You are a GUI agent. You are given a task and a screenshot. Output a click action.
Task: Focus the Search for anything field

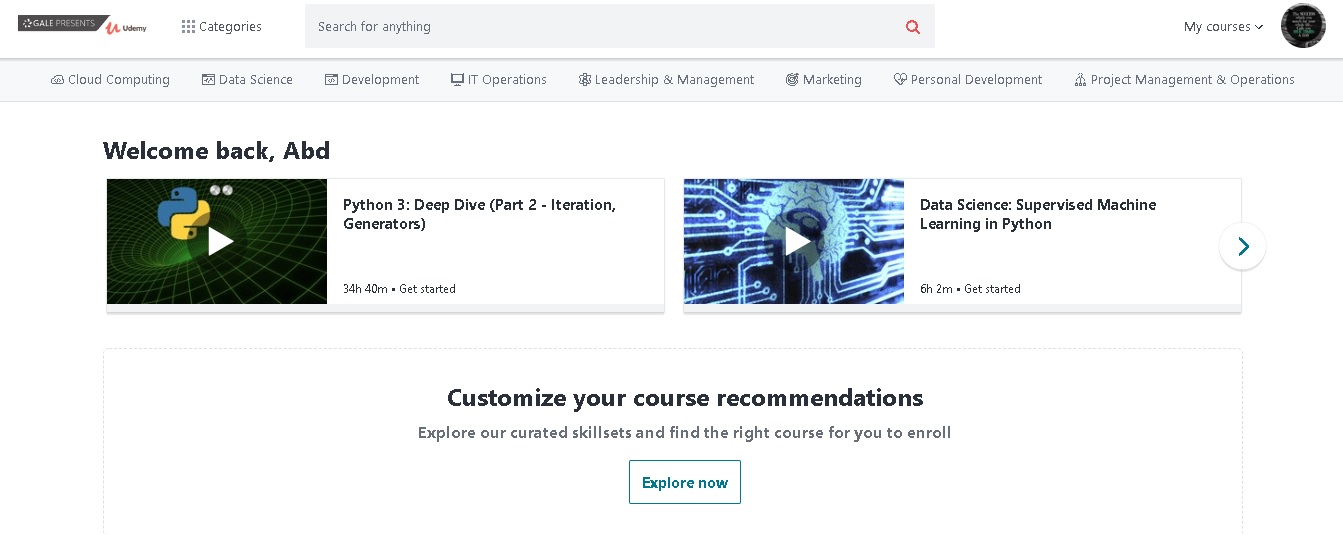(600, 27)
